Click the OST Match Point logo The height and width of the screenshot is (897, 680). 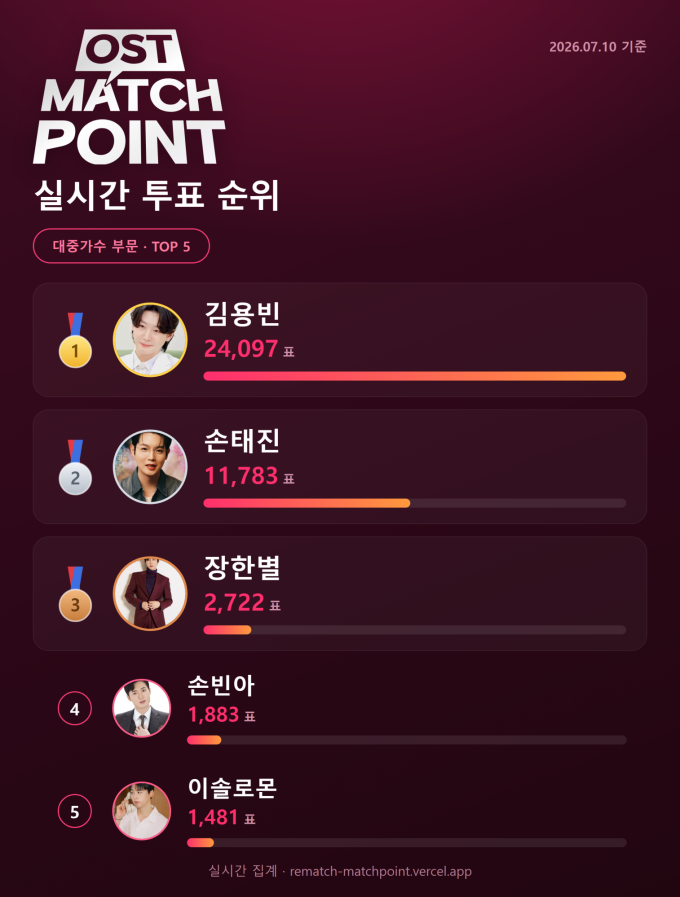(130, 97)
